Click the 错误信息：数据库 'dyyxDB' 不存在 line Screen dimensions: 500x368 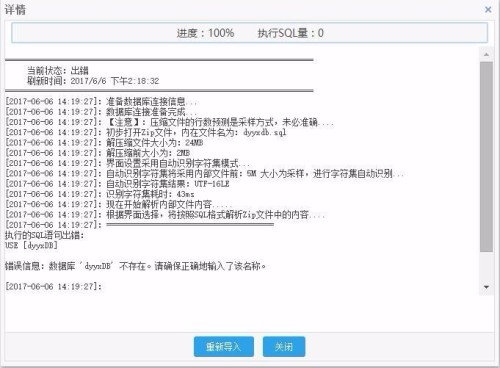click(135, 266)
